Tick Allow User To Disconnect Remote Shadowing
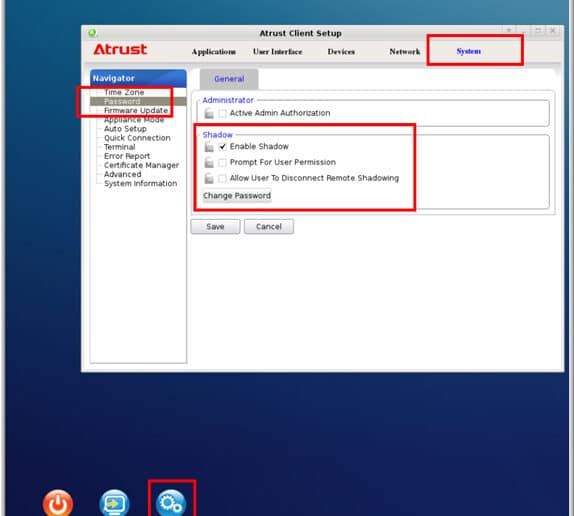574x516 pixels. pyautogui.click(x=222, y=178)
